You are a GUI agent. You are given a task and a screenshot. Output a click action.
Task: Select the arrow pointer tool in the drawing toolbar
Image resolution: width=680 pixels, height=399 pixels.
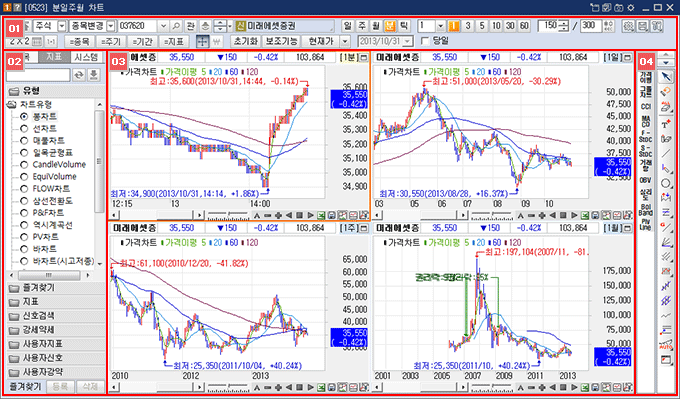[666, 78]
